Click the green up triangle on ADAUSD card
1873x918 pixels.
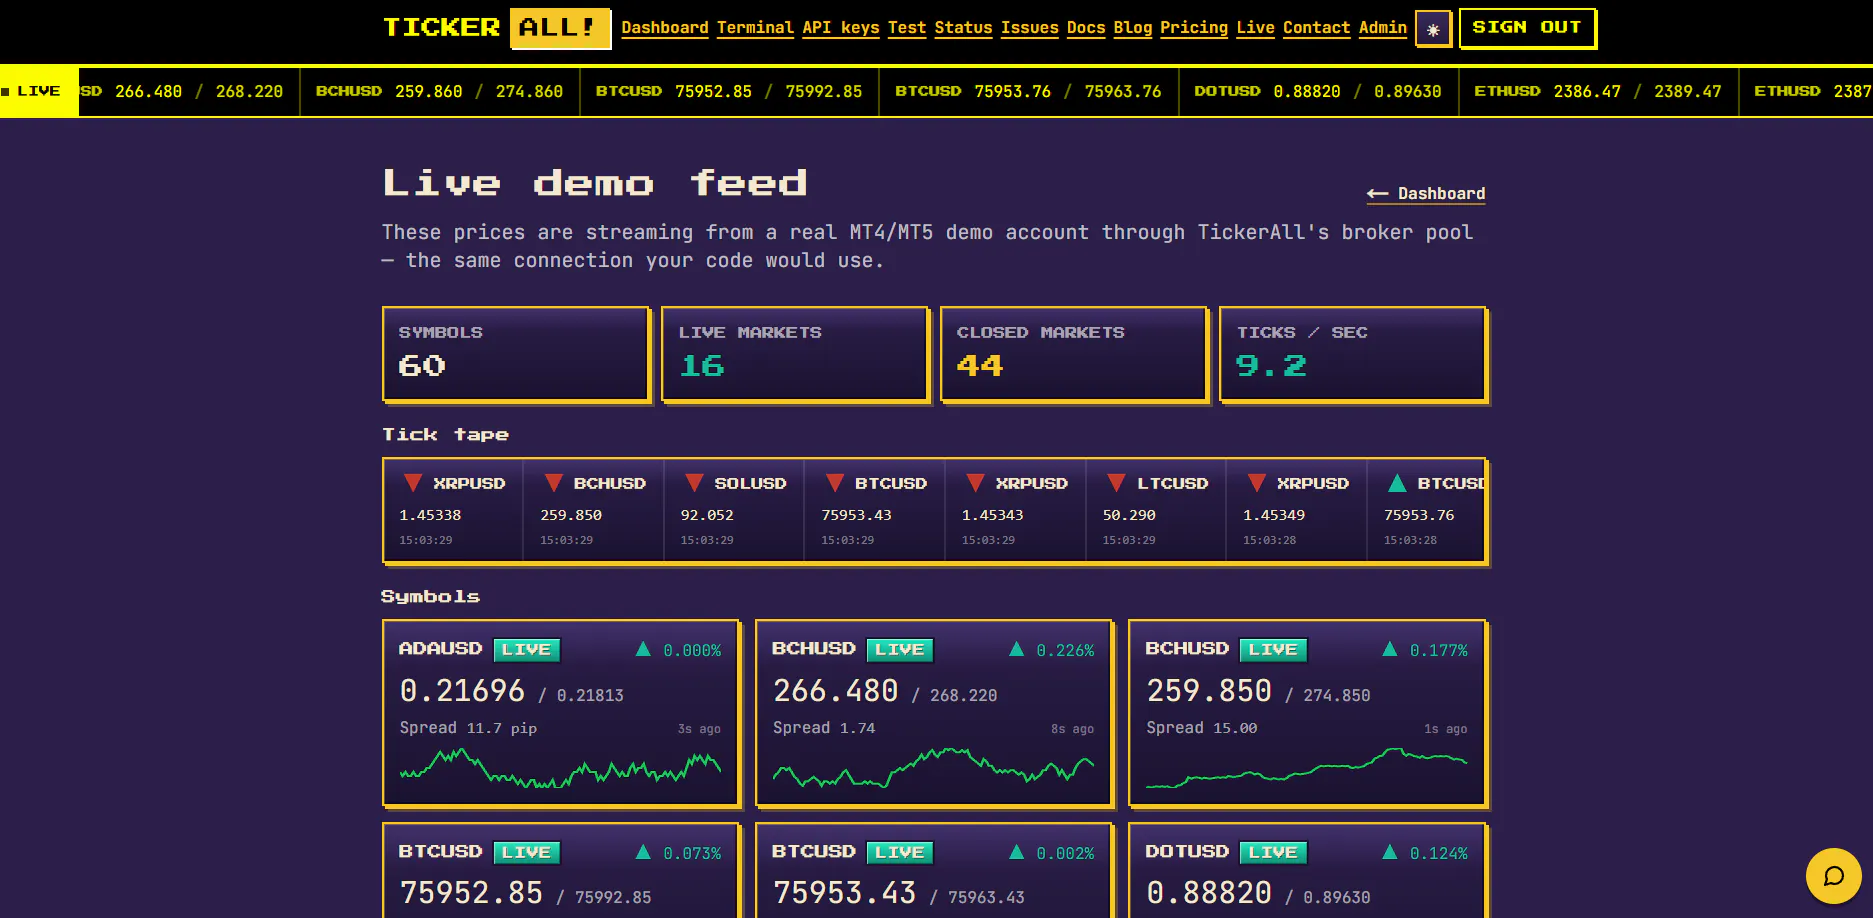[643, 649]
